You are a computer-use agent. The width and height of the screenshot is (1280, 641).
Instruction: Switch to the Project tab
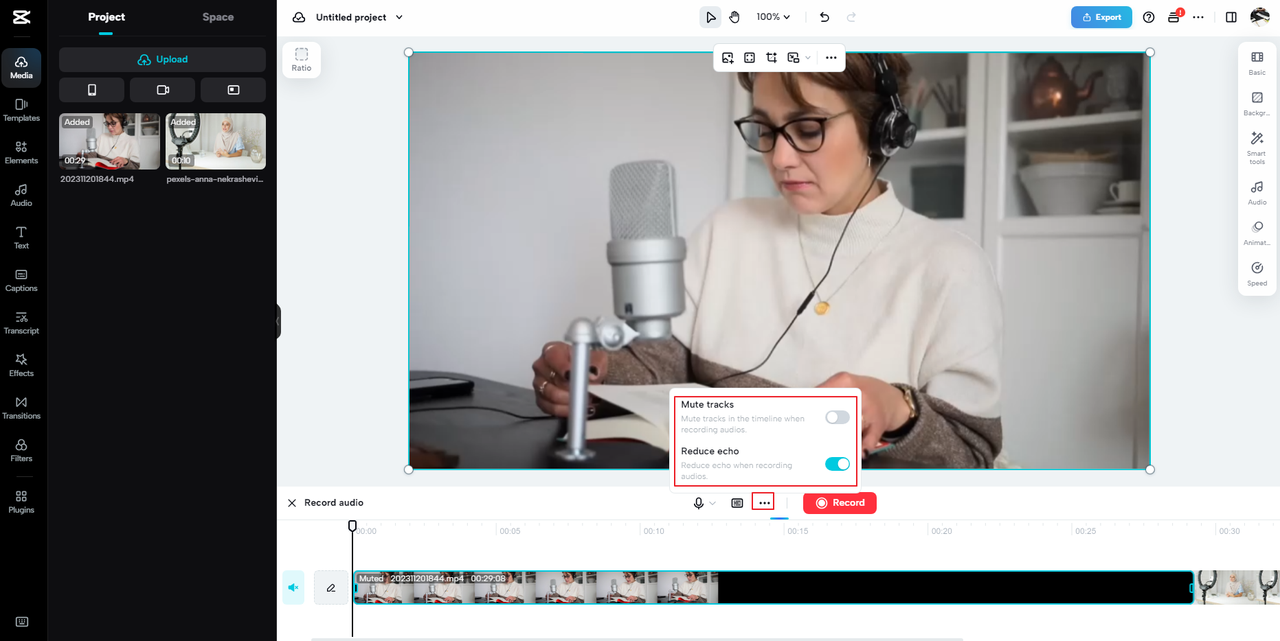[106, 17]
